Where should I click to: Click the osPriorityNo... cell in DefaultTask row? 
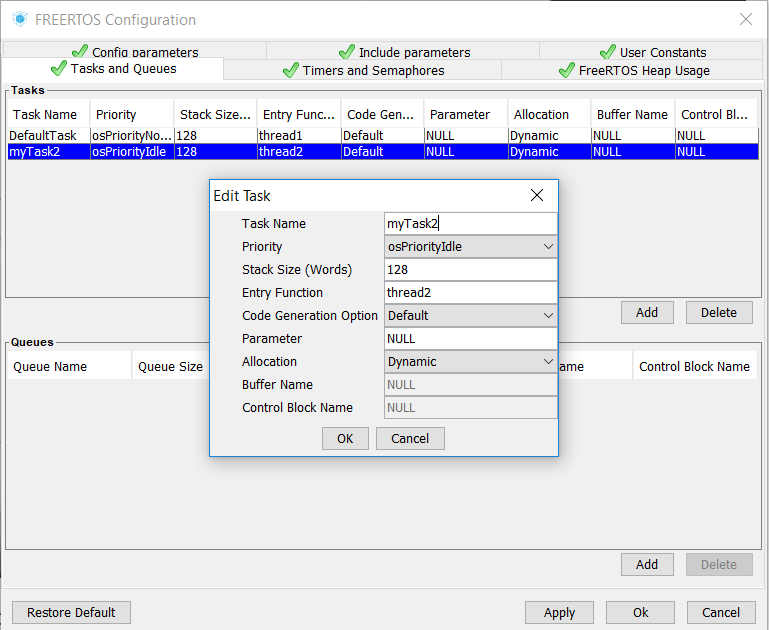pos(132,136)
